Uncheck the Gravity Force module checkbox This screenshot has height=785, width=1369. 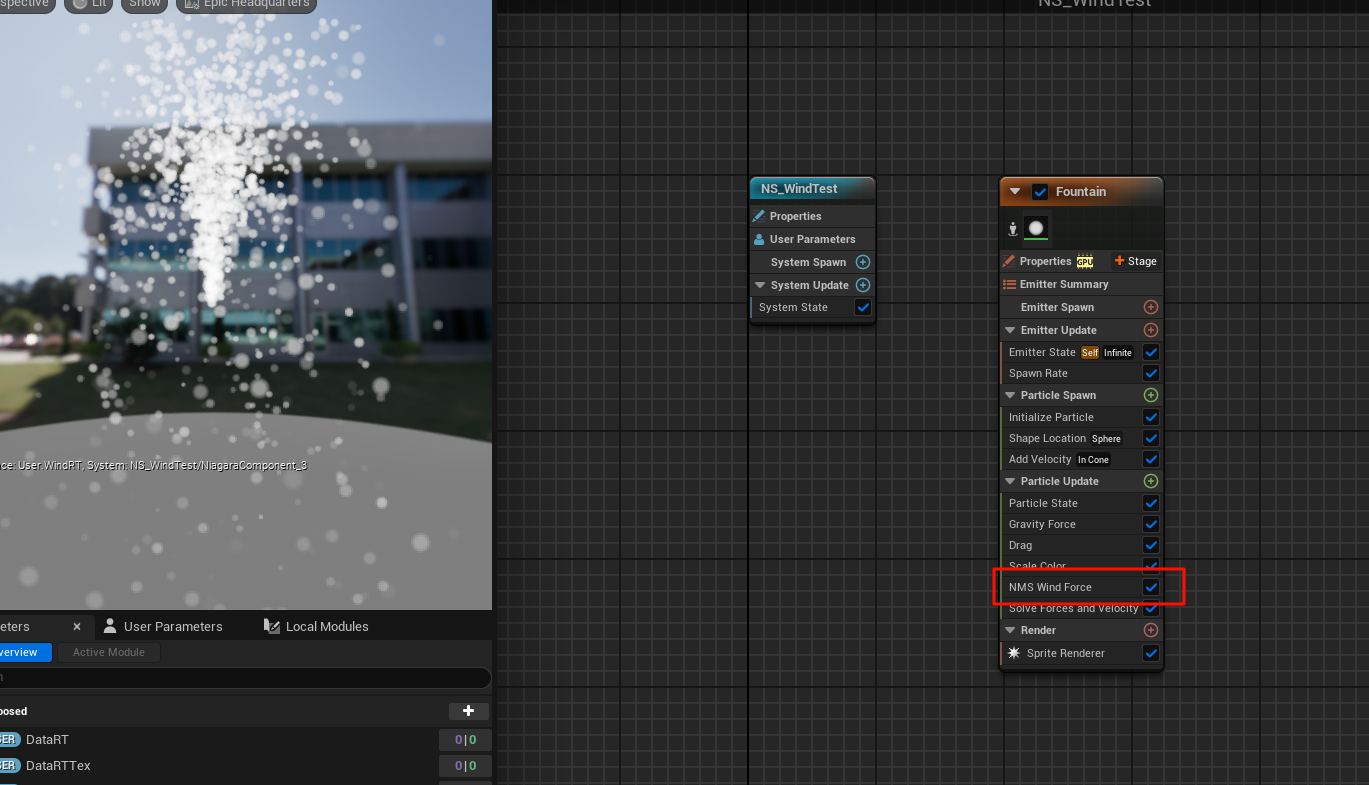[x=1151, y=524]
